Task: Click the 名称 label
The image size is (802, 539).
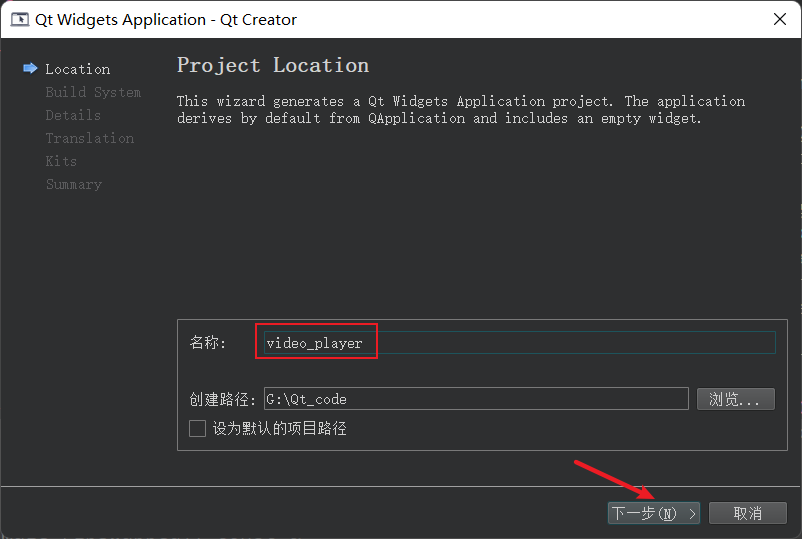Action: coord(208,342)
